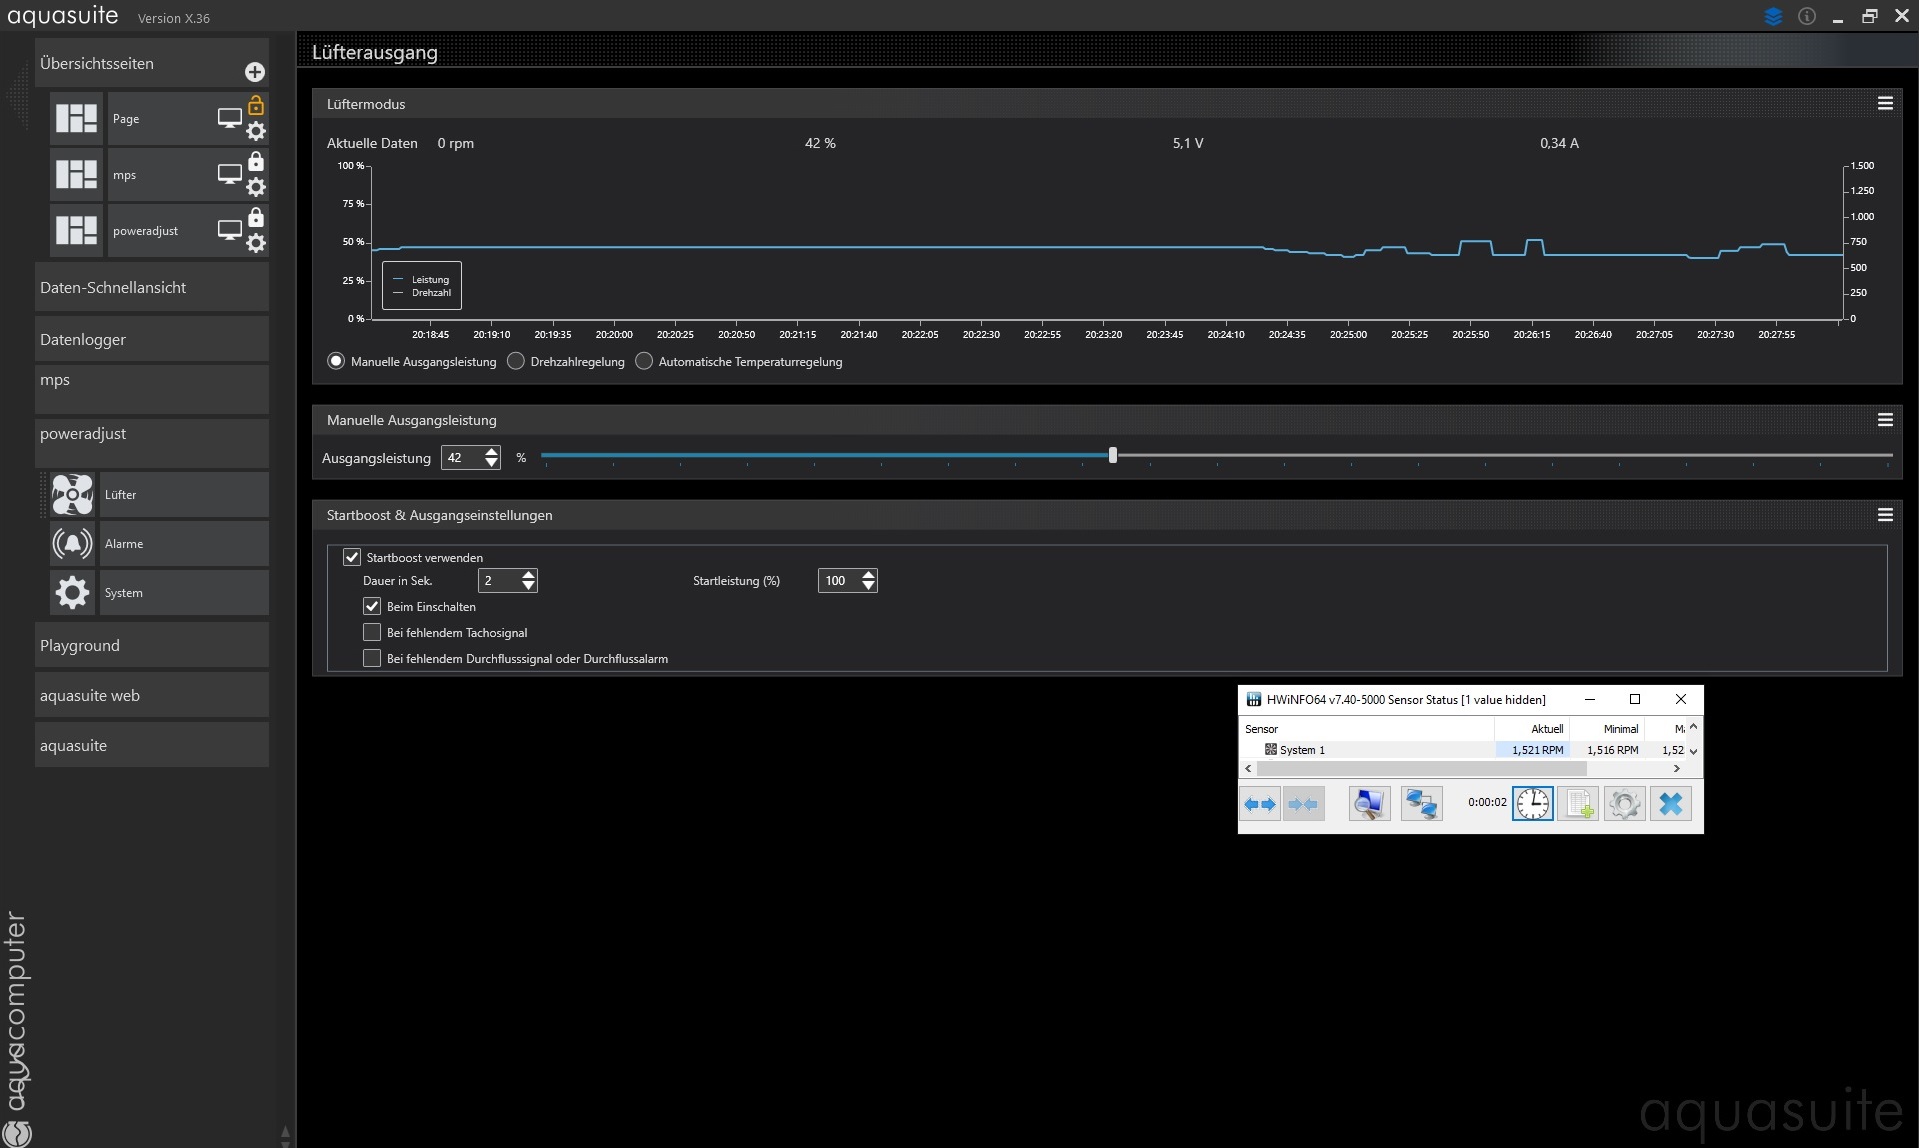
Task: Open Alarme page under poweradjust
Action: pyautogui.click(x=184, y=543)
